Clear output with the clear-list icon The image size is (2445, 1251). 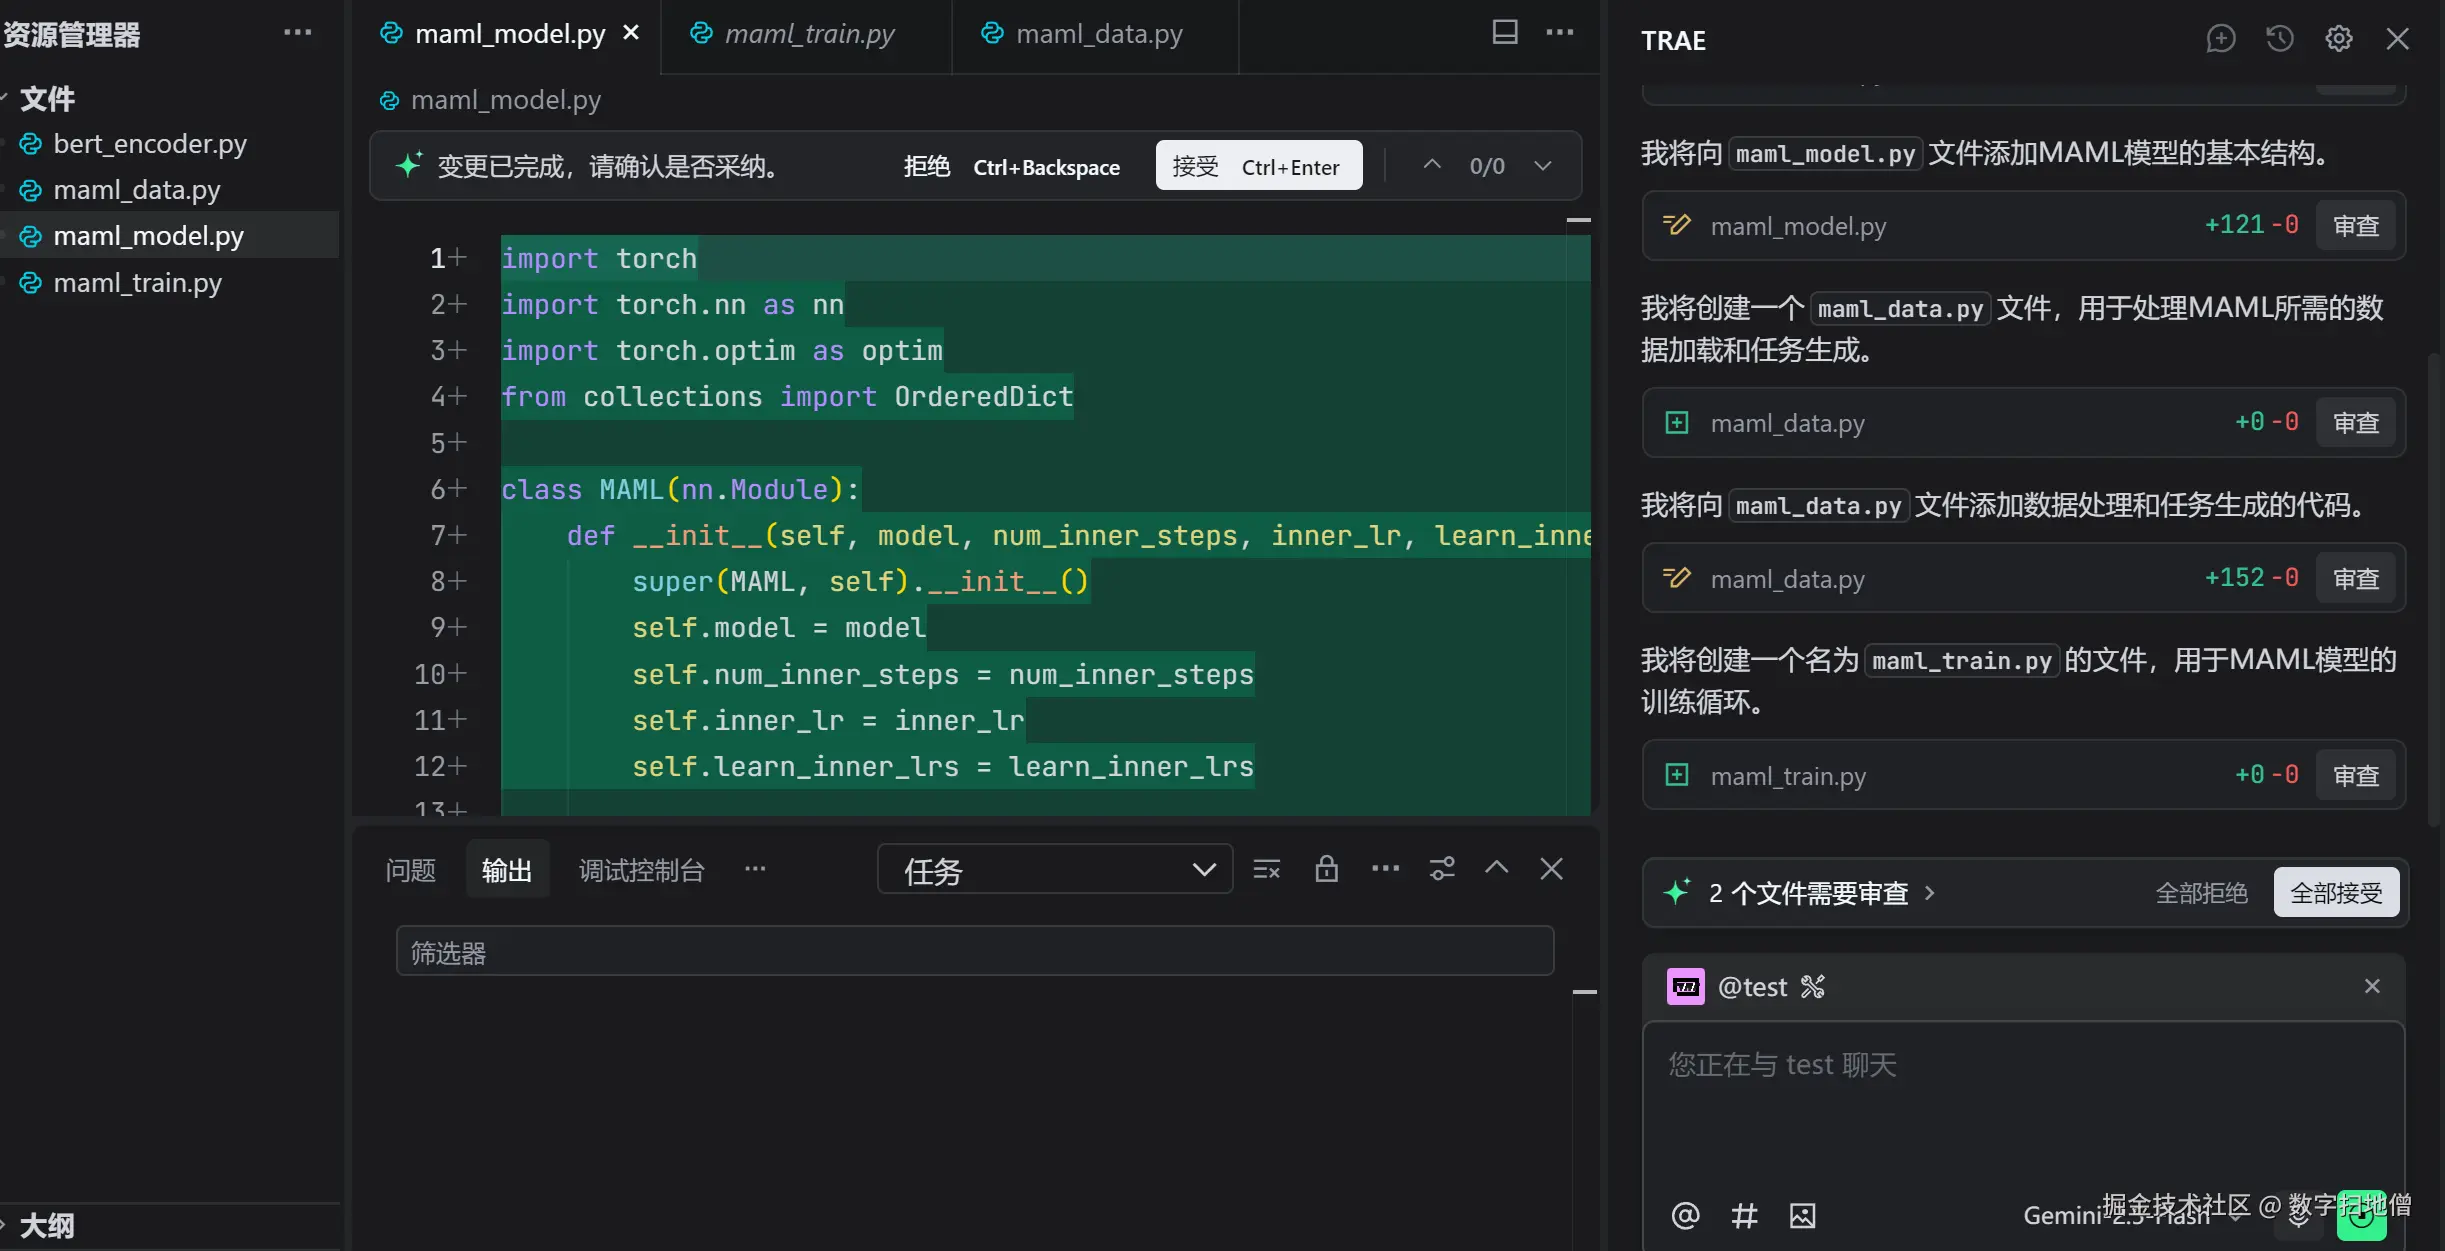(1266, 869)
